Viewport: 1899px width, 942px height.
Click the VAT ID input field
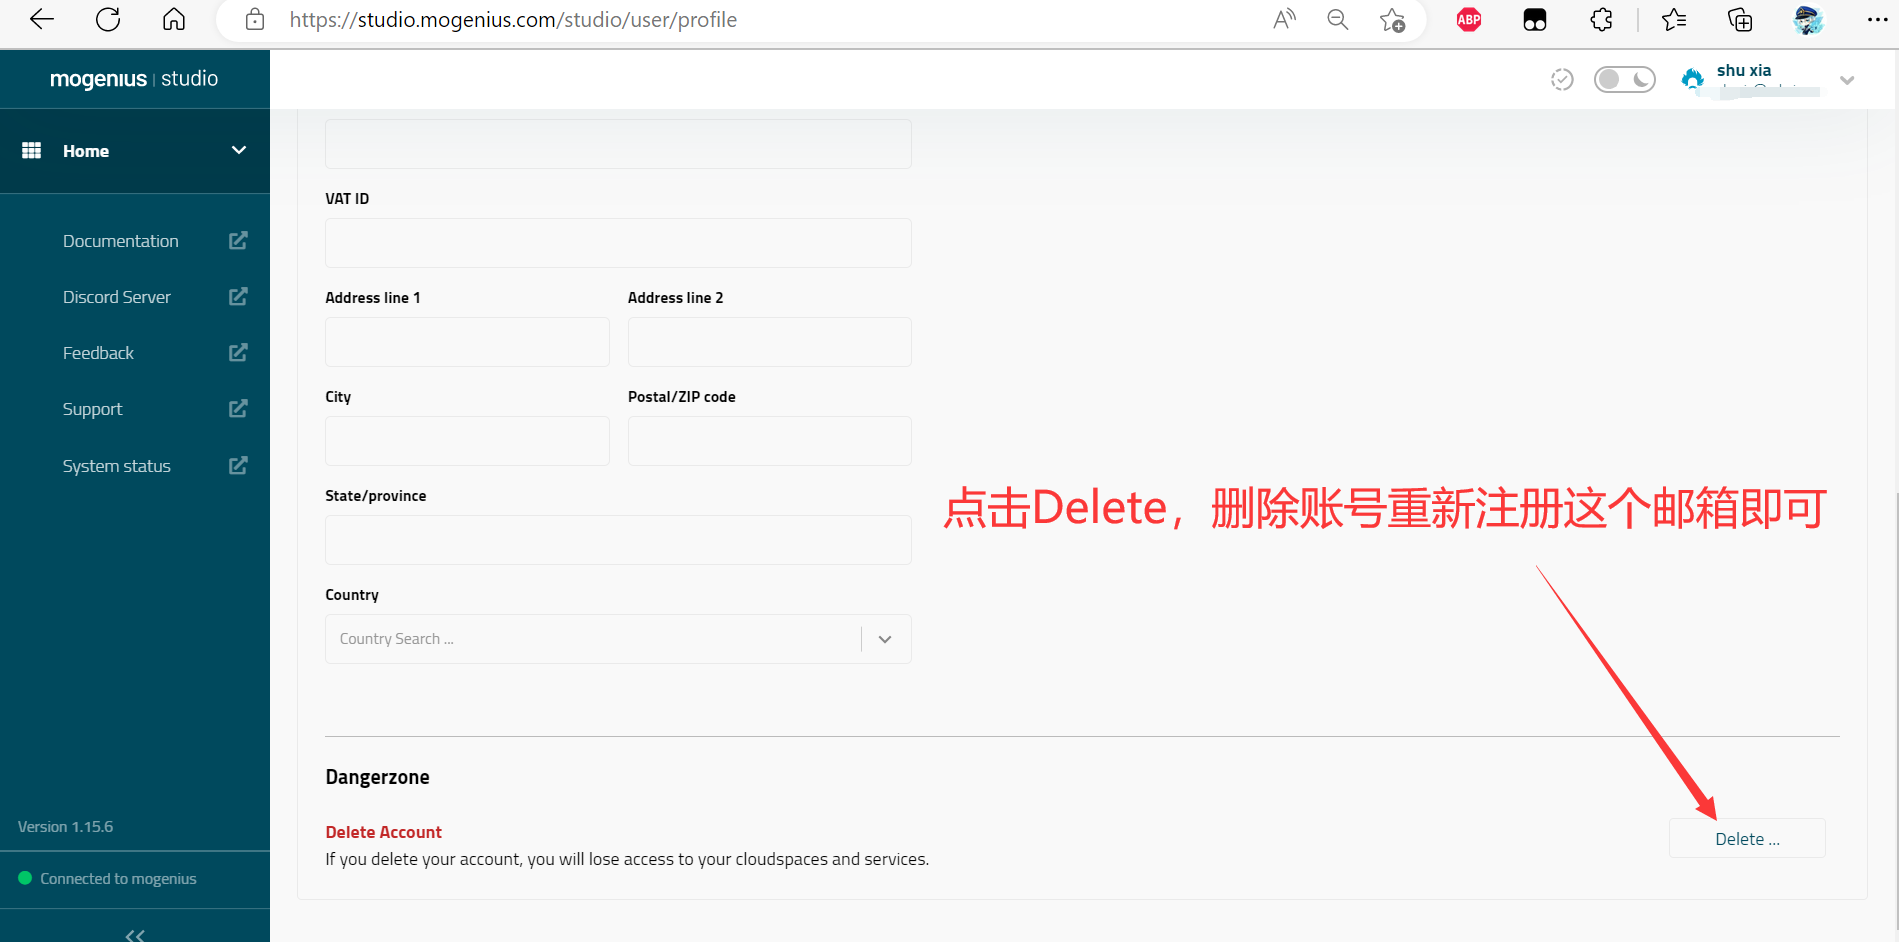click(x=618, y=243)
